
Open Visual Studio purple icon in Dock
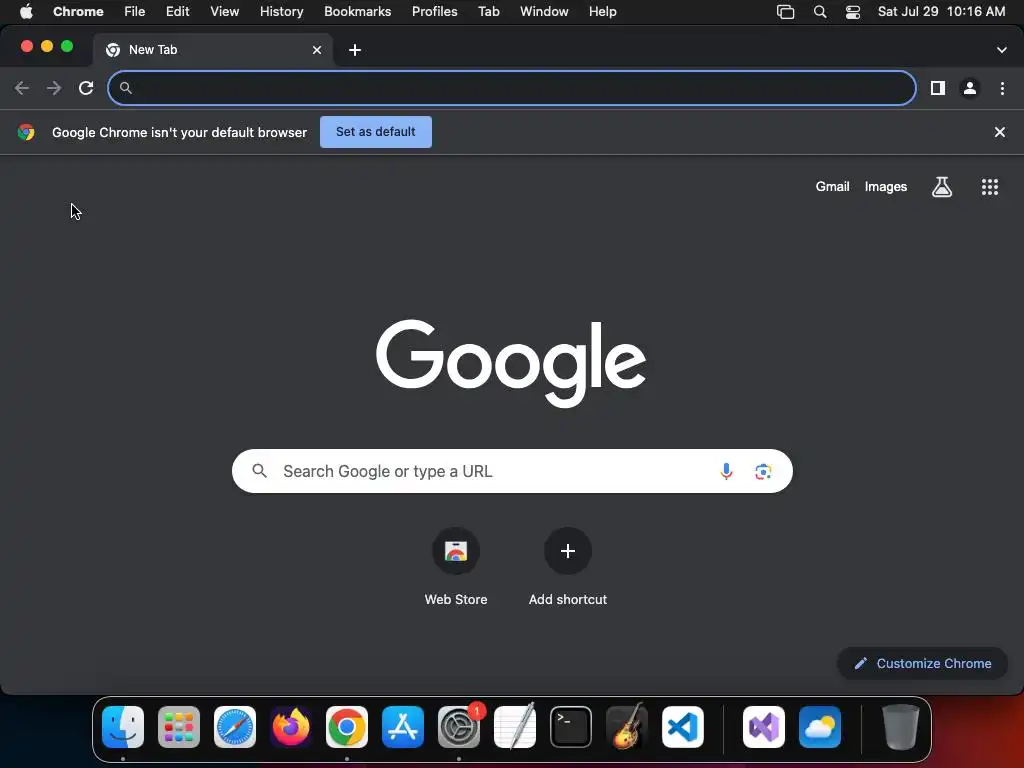click(x=764, y=727)
